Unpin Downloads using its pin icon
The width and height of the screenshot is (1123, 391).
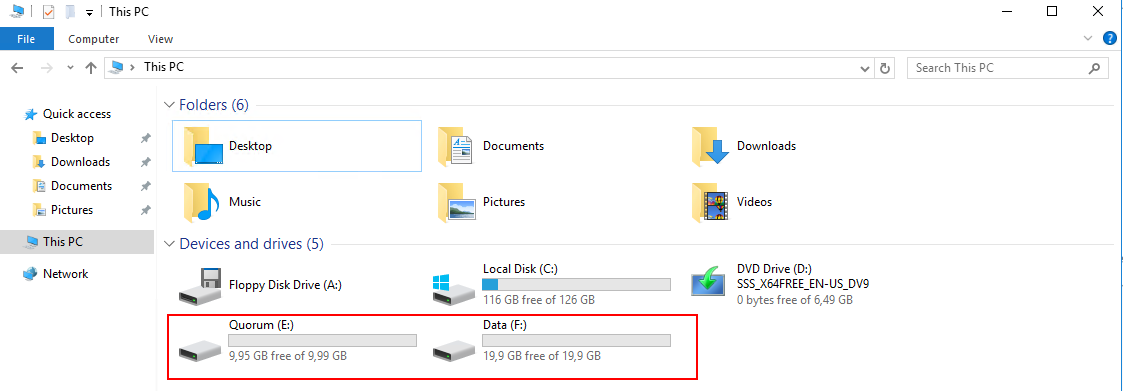pos(145,162)
